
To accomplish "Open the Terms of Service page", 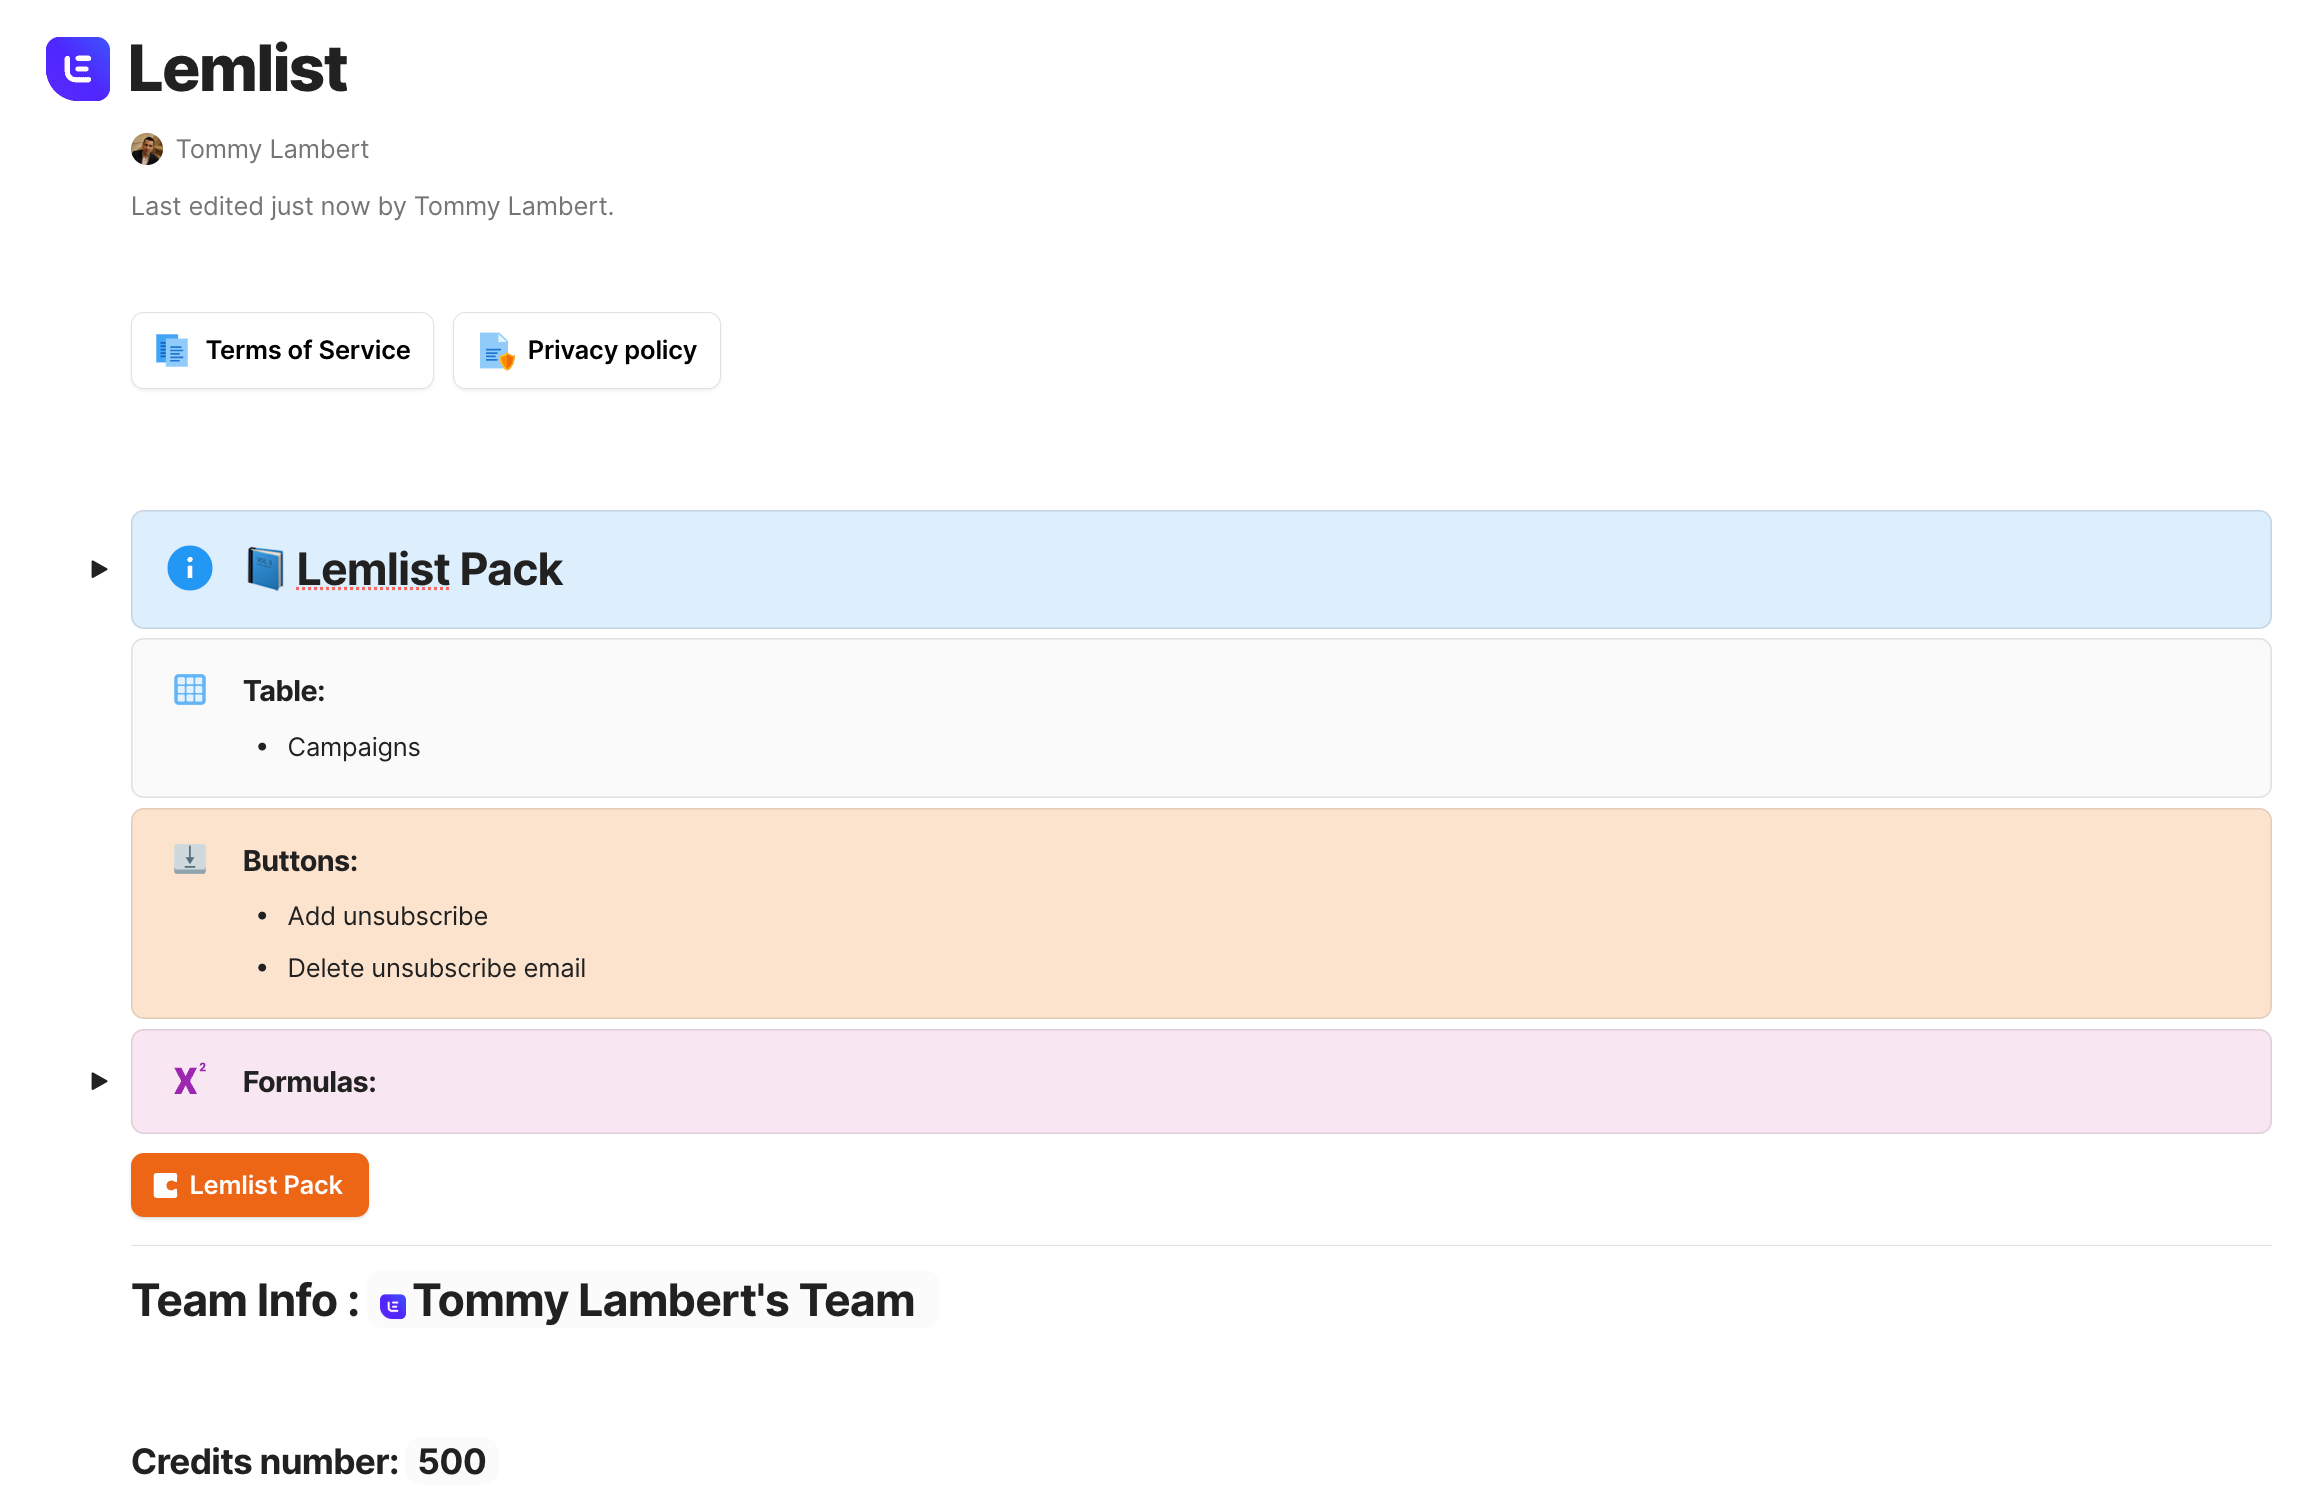I will click(x=283, y=350).
